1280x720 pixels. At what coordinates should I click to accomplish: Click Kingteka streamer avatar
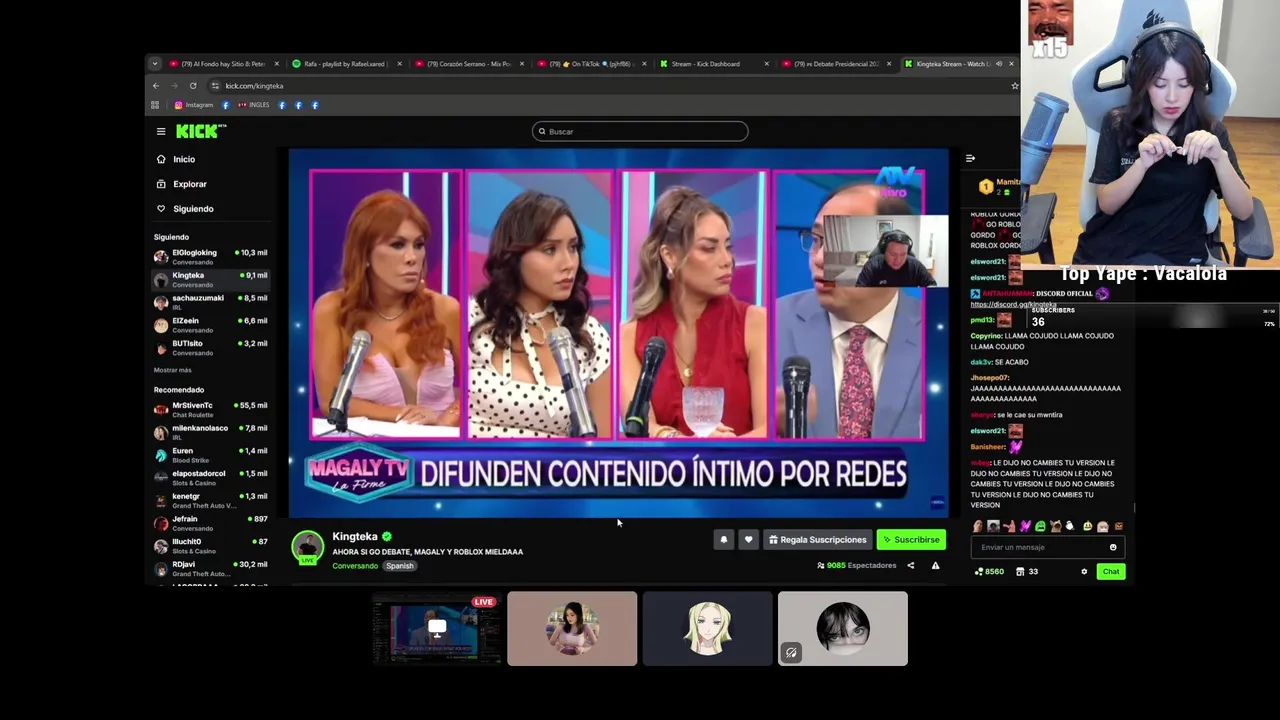pos(308,546)
